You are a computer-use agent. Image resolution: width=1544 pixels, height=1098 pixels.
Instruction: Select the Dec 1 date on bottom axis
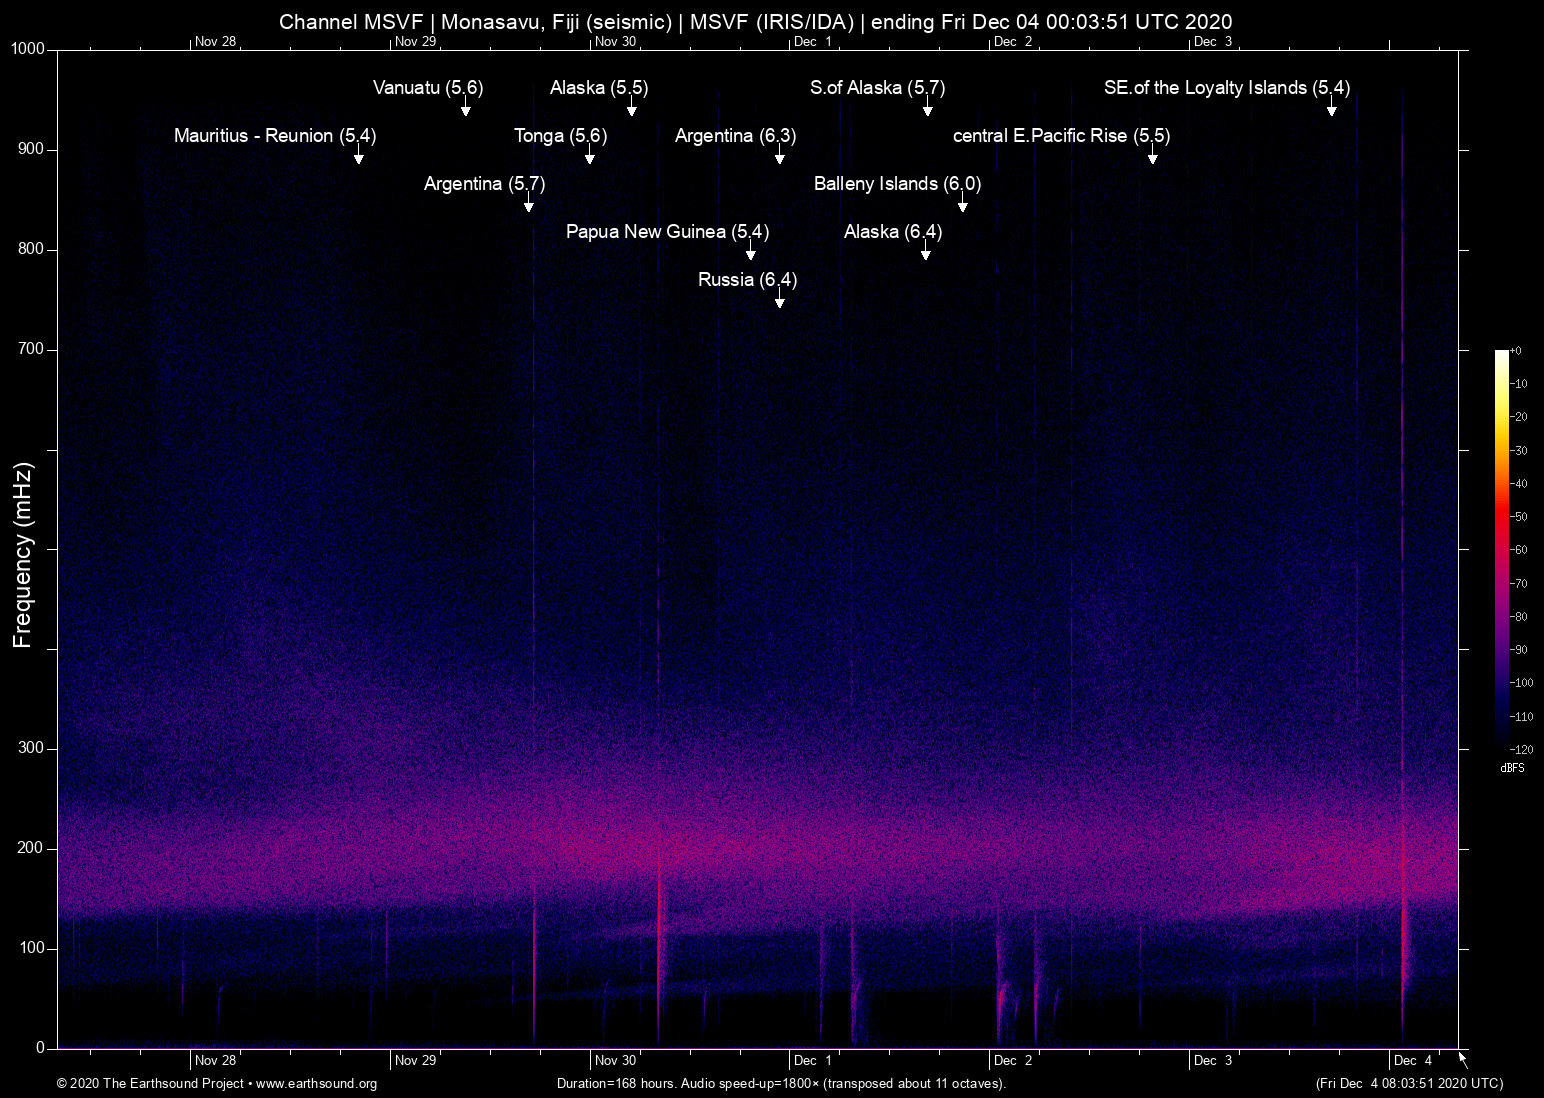click(814, 1060)
